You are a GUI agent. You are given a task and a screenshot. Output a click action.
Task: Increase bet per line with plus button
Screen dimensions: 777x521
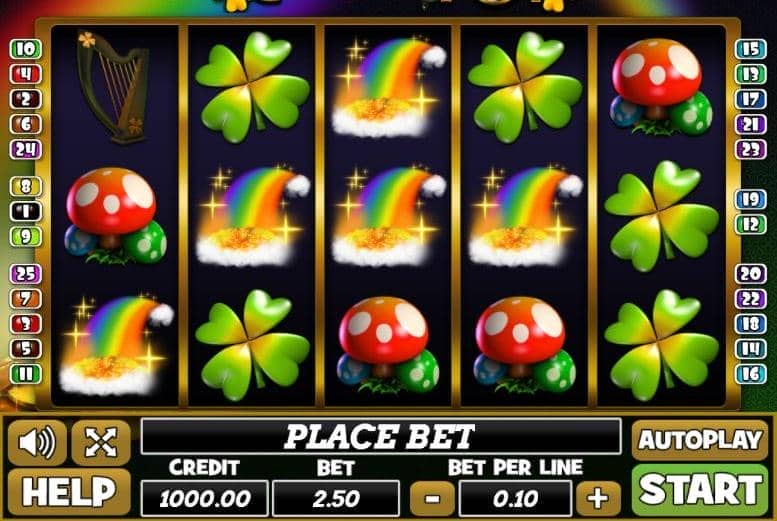[x=598, y=498]
